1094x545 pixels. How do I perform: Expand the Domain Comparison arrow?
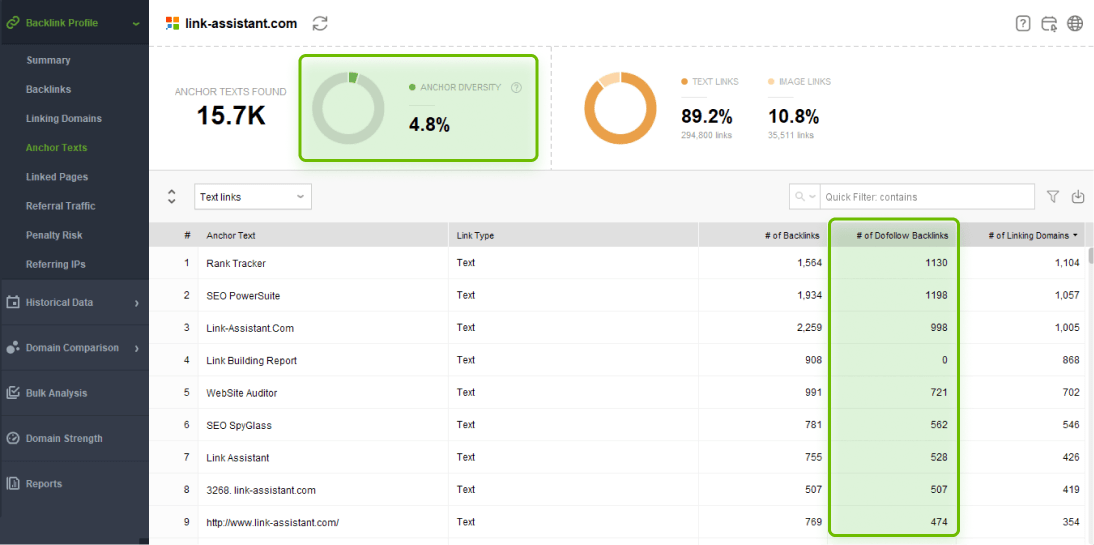(137, 348)
